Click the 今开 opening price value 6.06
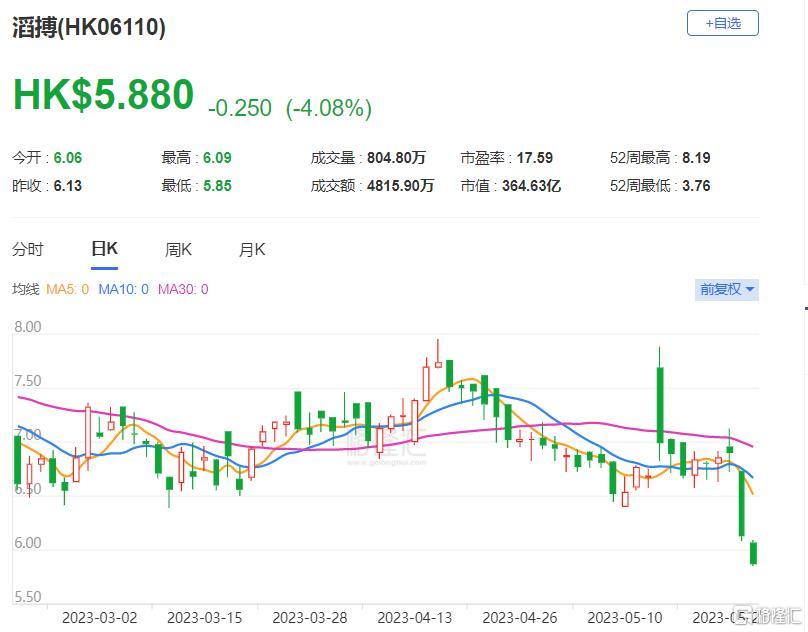Image resolution: width=808 pixels, height=632 pixels. click(x=68, y=158)
